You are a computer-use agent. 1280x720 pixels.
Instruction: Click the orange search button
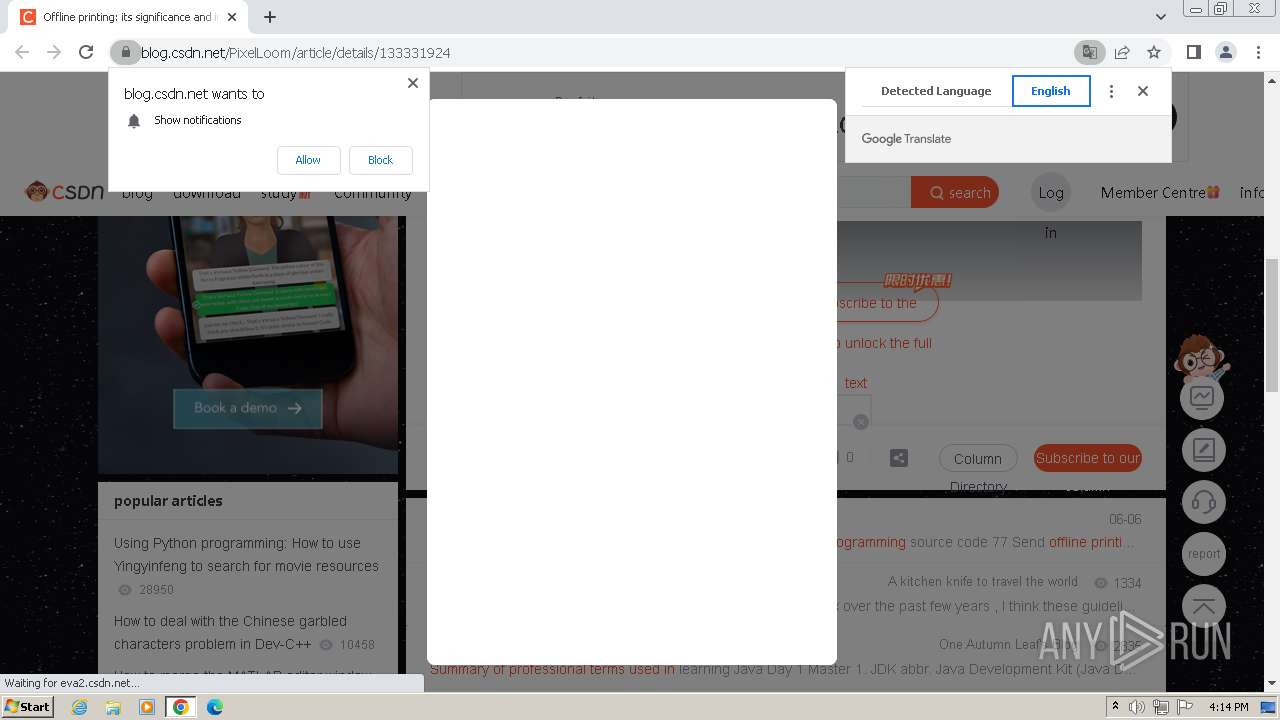point(955,192)
